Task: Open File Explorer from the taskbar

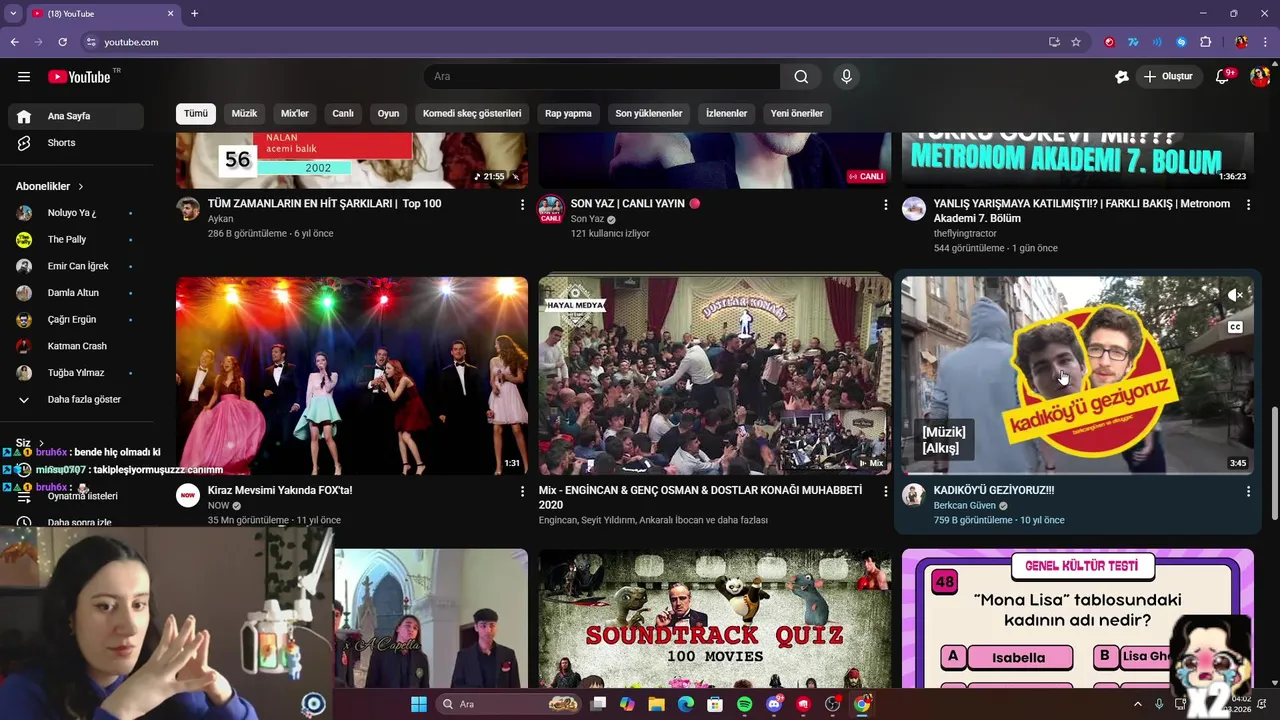Action: pyautogui.click(x=656, y=704)
